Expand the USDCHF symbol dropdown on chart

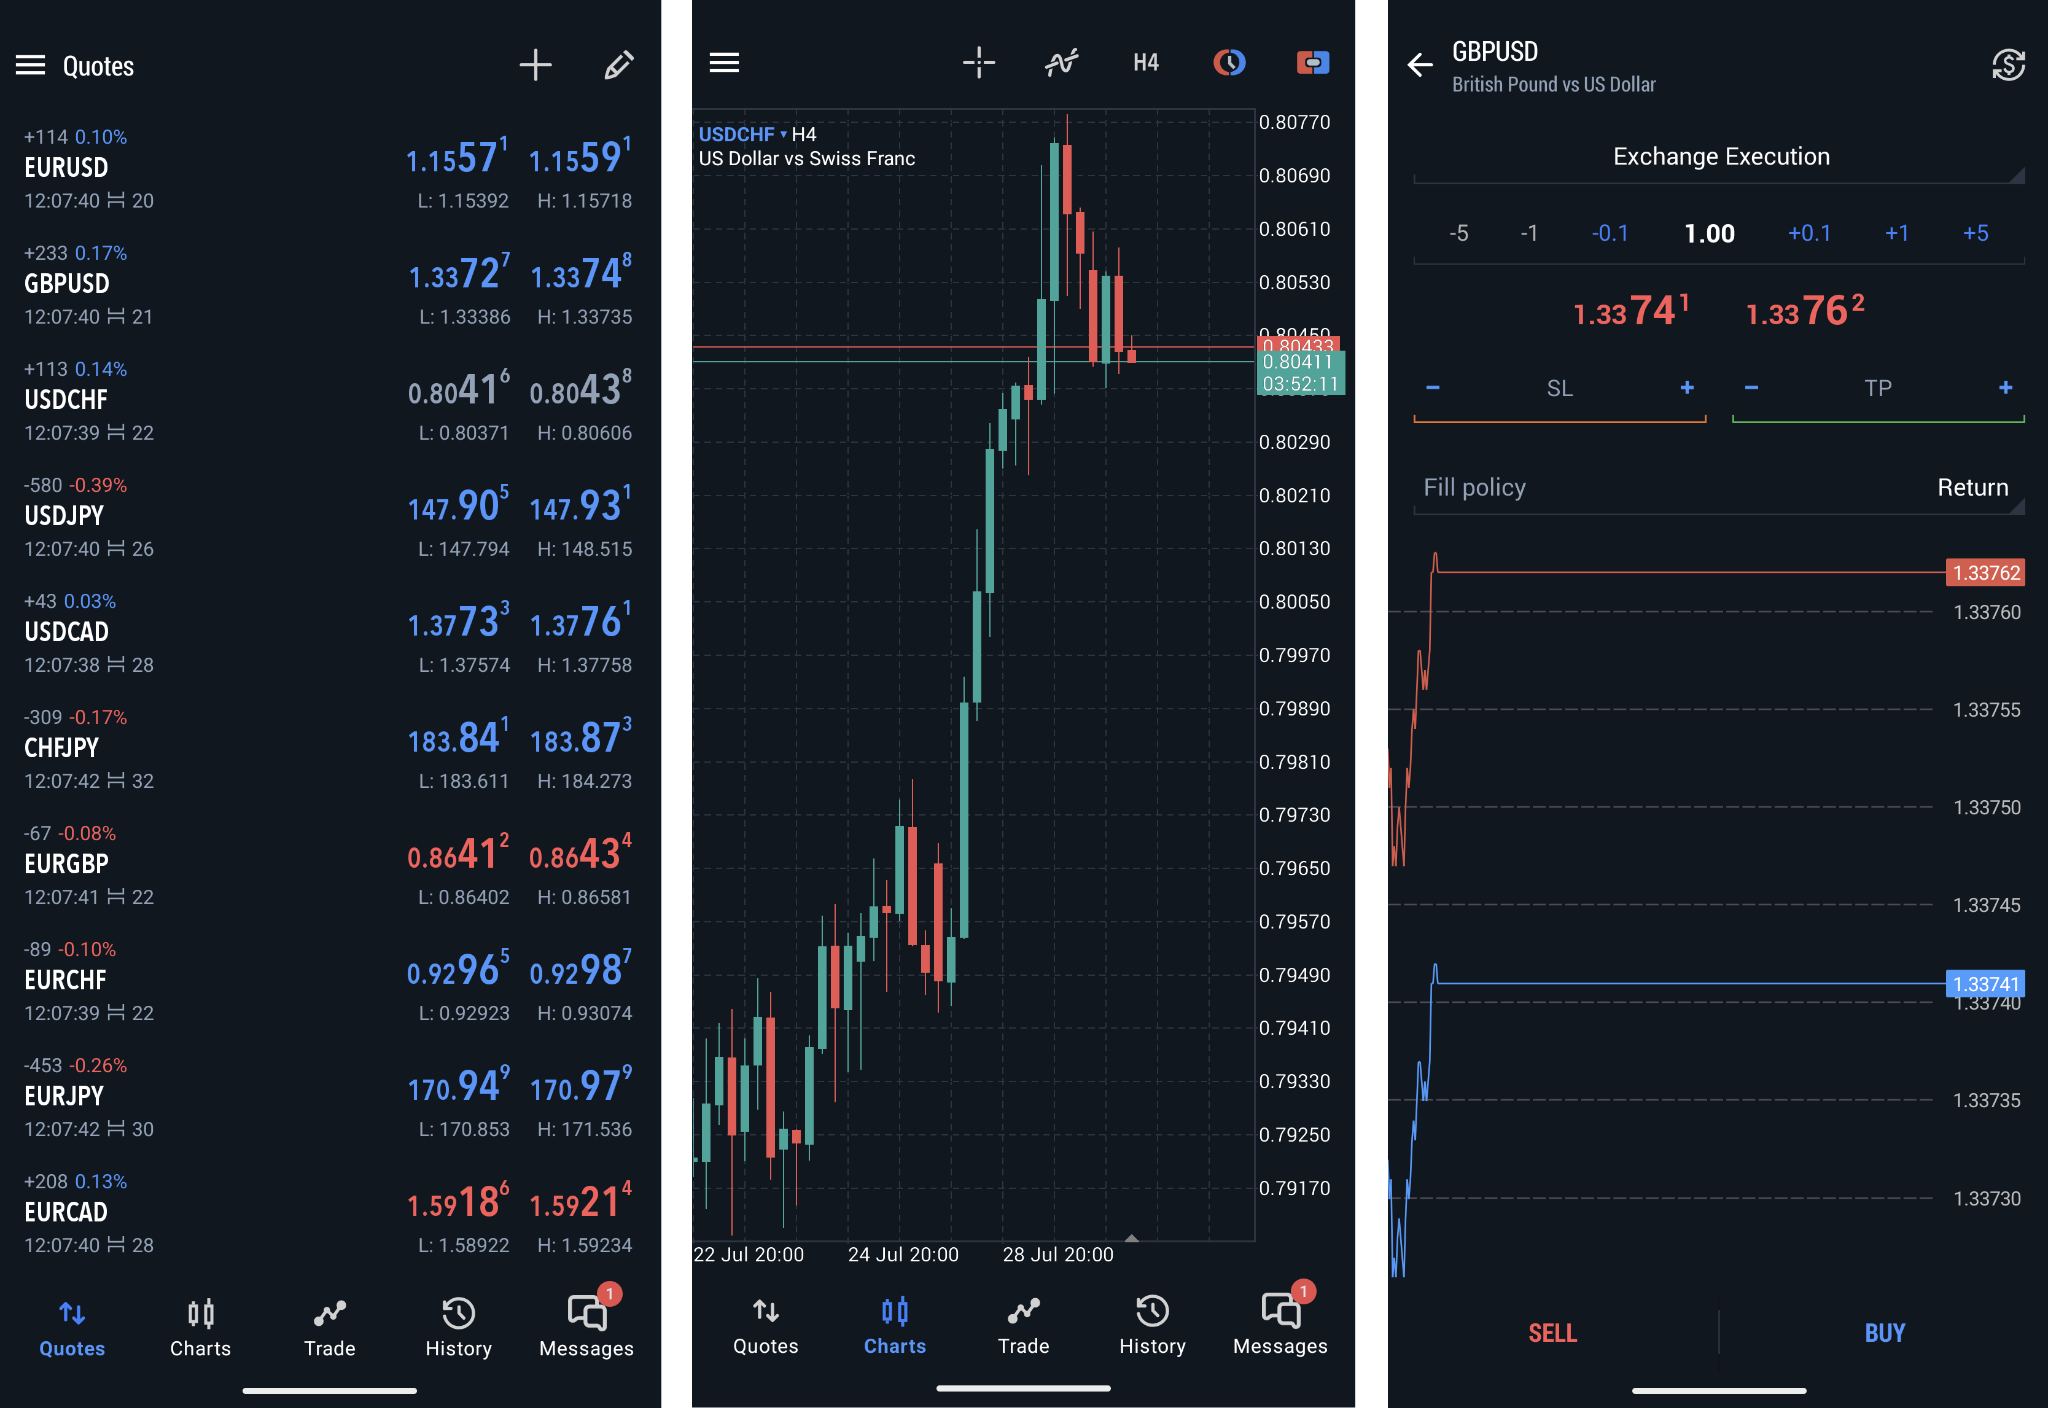click(743, 134)
